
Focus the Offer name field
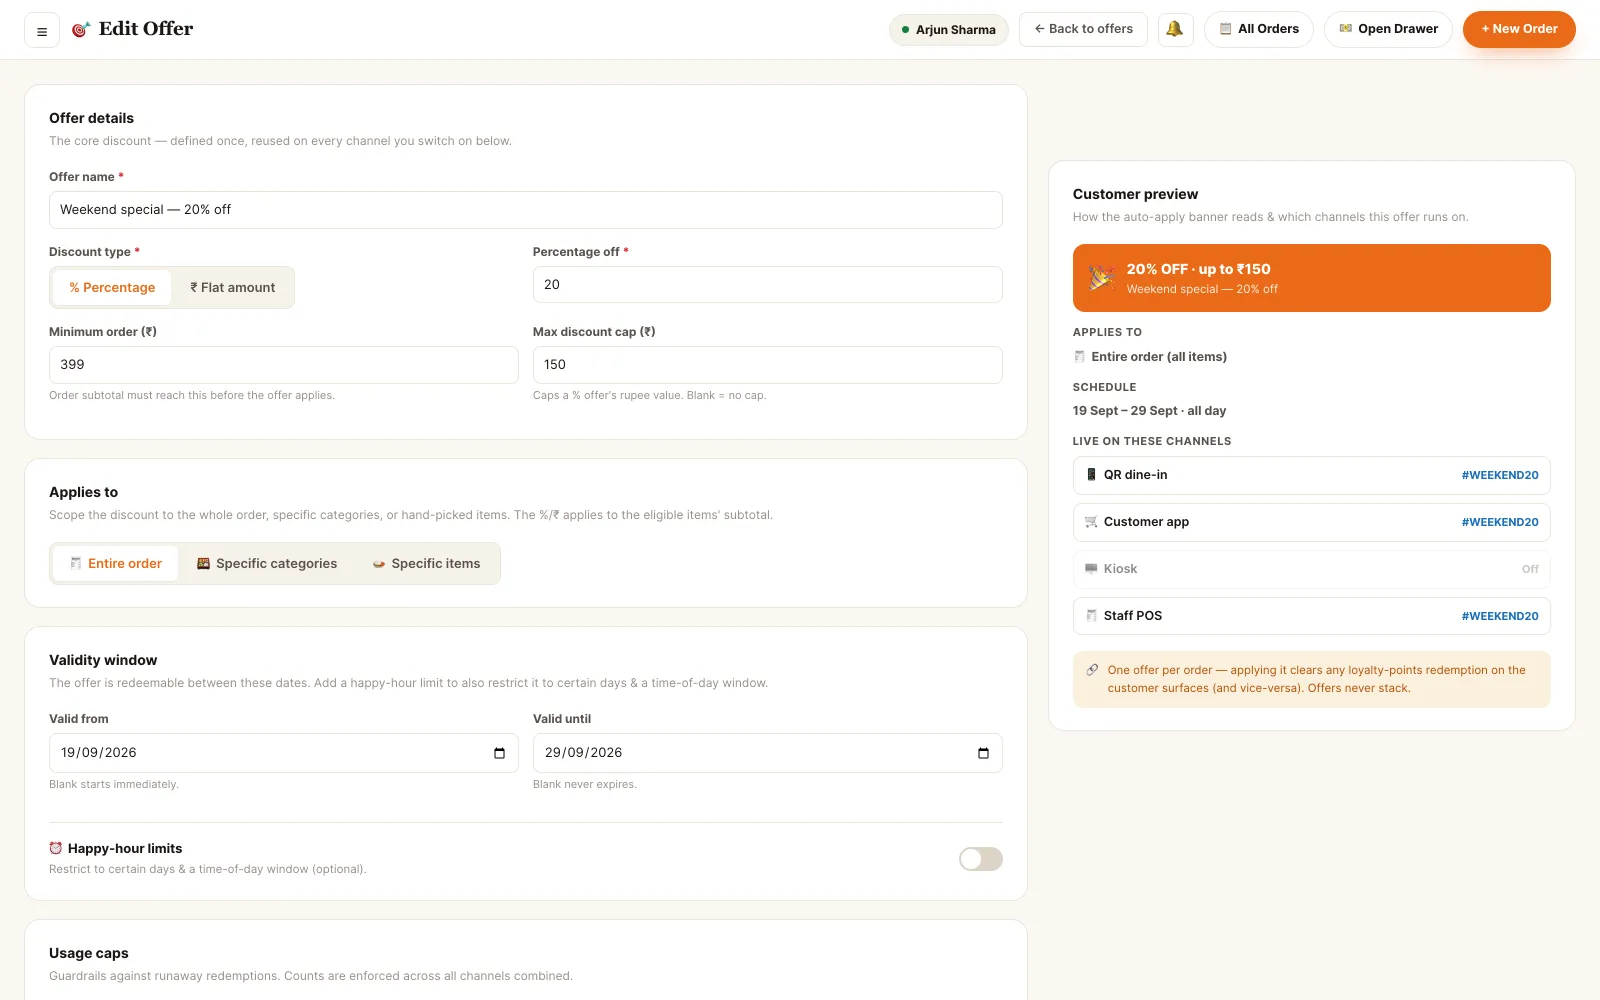click(x=526, y=210)
